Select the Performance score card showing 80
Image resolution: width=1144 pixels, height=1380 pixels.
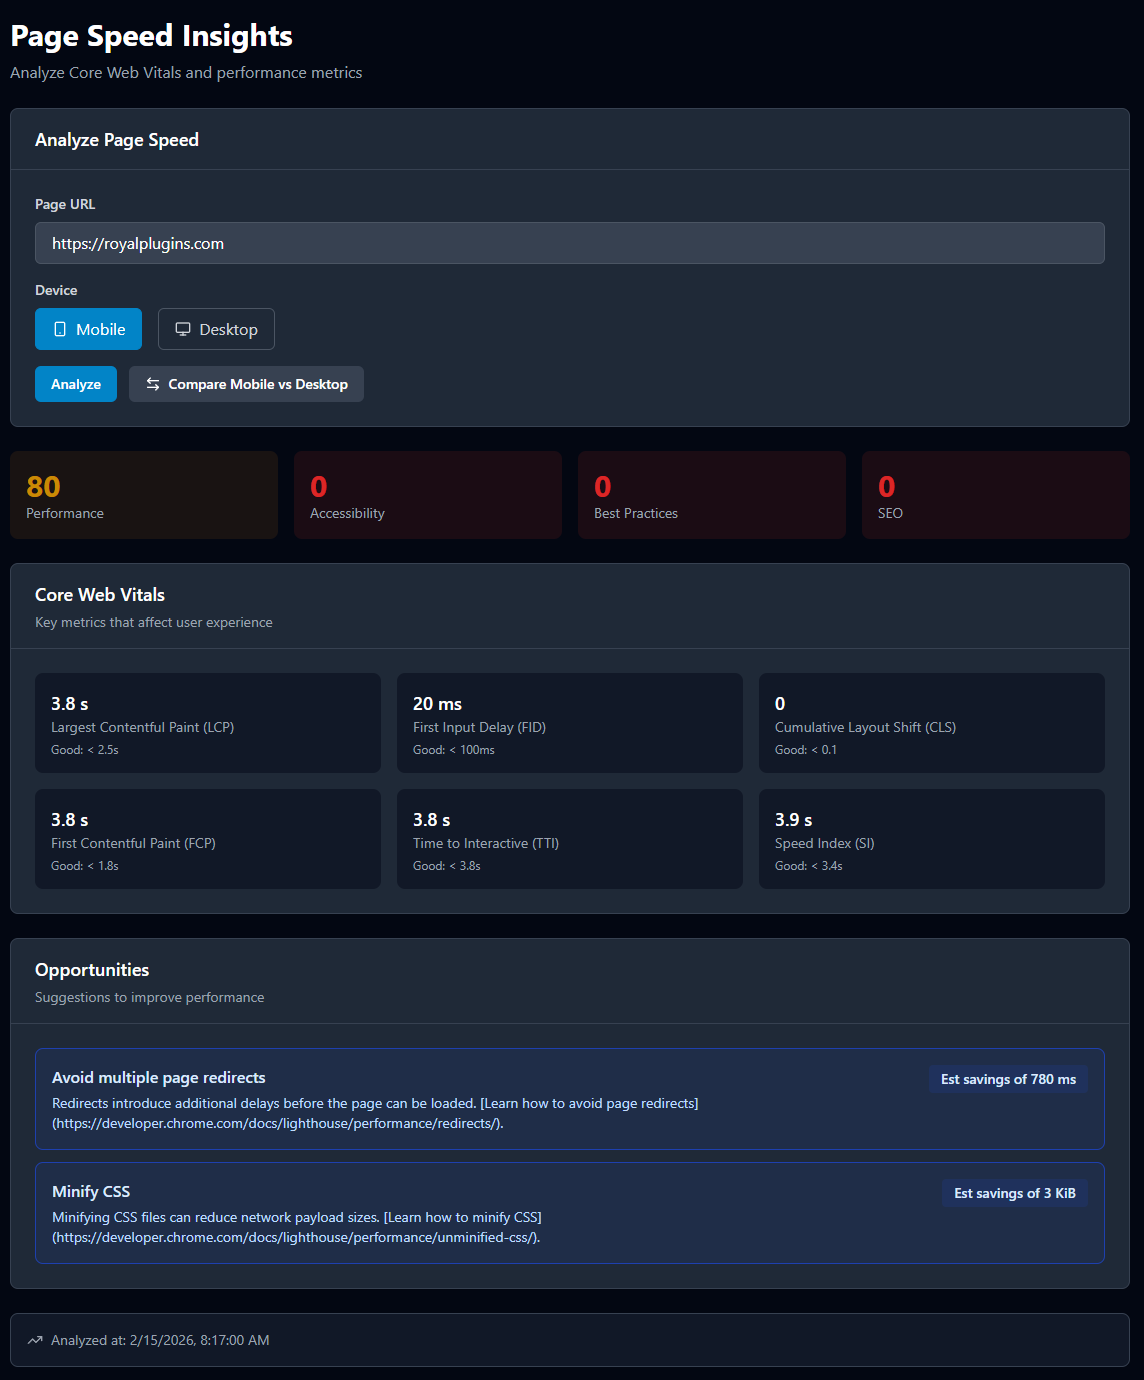coord(143,495)
